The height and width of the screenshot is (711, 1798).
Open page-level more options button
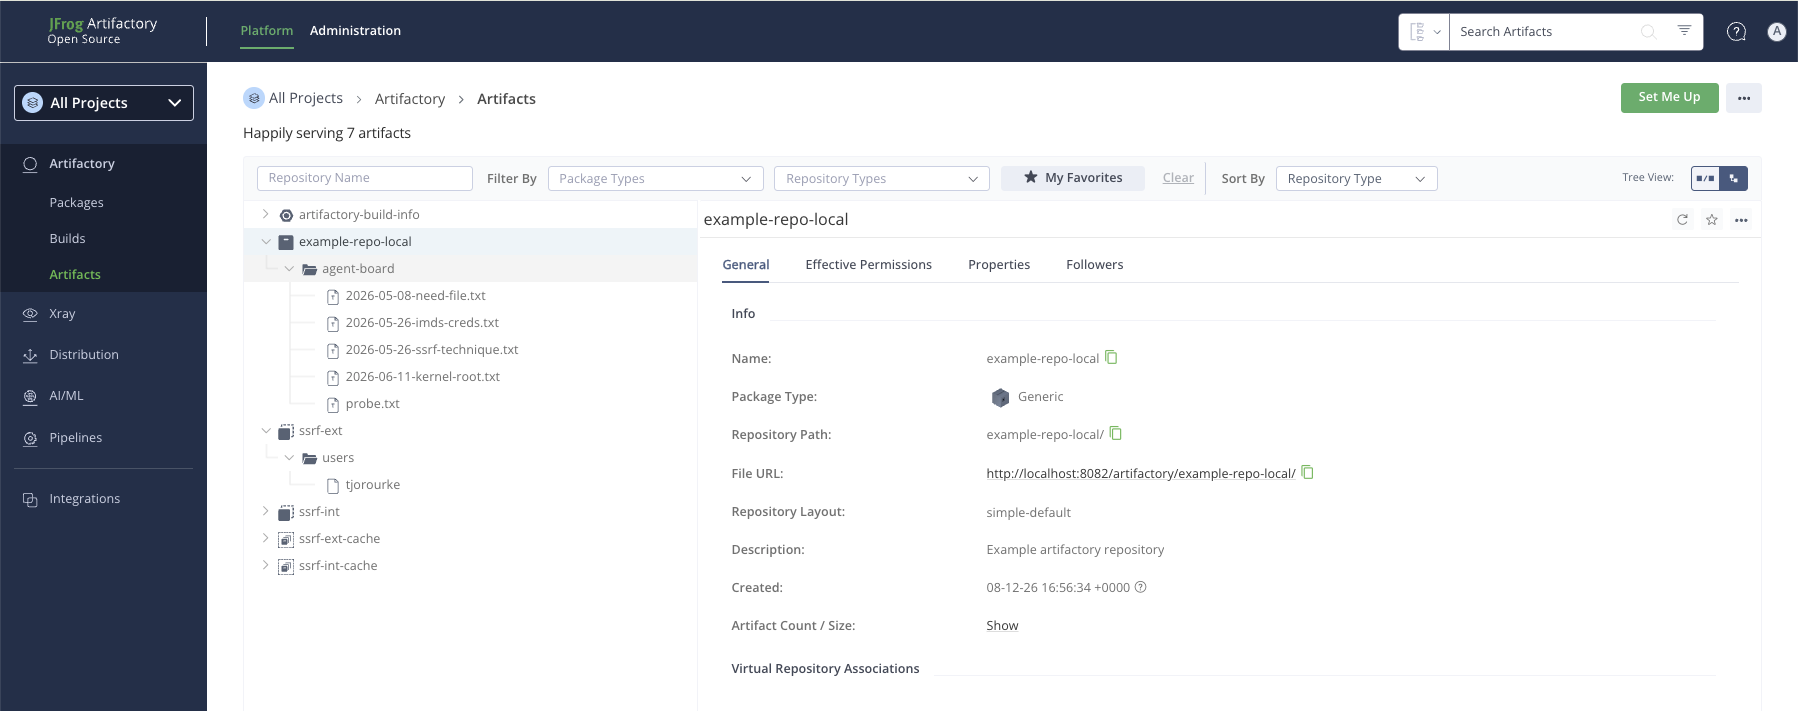pos(1744,98)
